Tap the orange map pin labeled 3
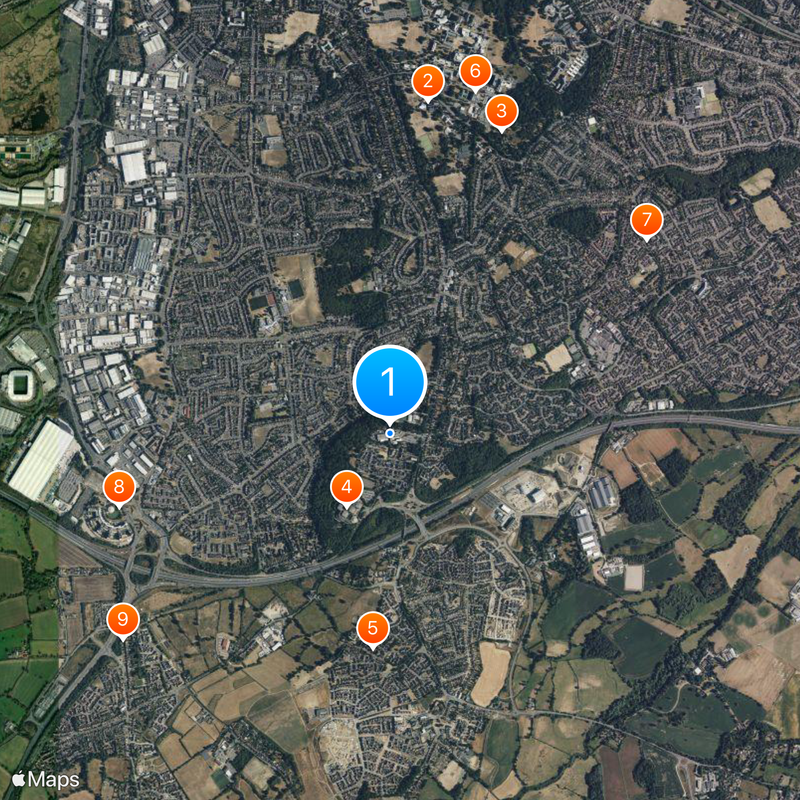 point(502,111)
